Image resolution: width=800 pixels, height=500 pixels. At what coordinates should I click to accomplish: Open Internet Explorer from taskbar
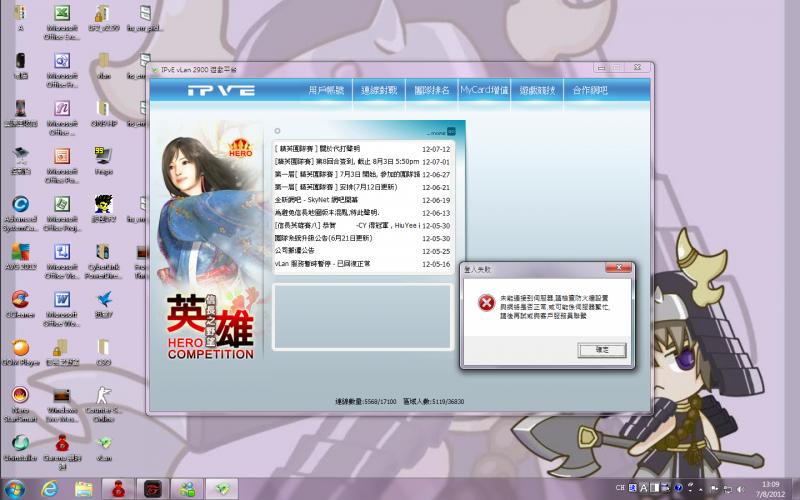(50, 489)
